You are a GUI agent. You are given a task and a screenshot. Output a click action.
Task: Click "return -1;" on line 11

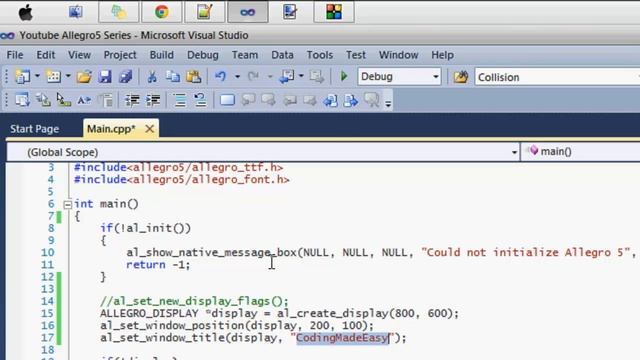click(x=158, y=264)
